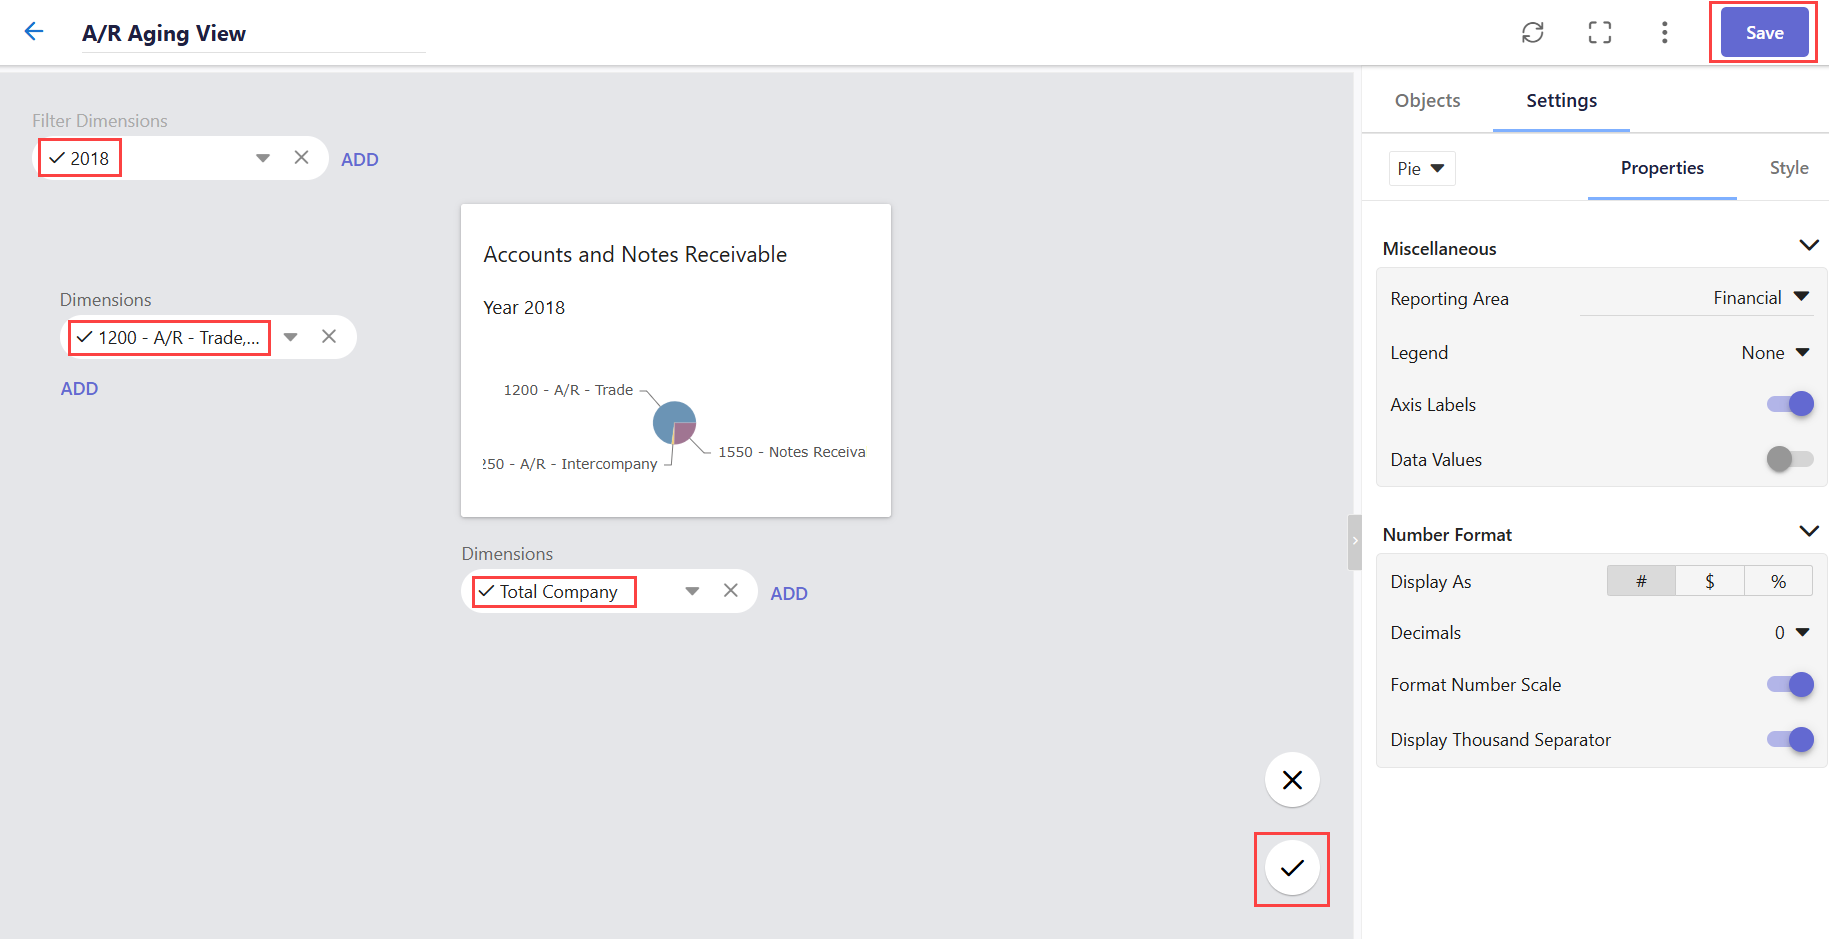Collapse the Number Format section
The width and height of the screenshot is (1829, 939).
(1808, 532)
